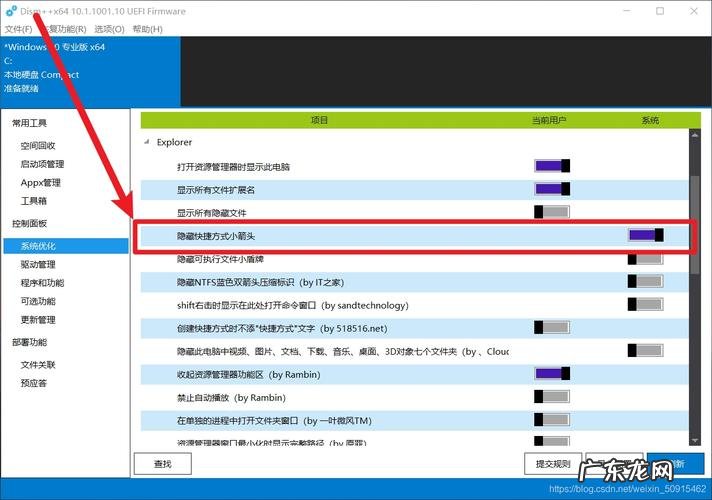Disable 显示所有文件扩展名 switch
The width and height of the screenshot is (712, 500).
[x=551, y=189]
